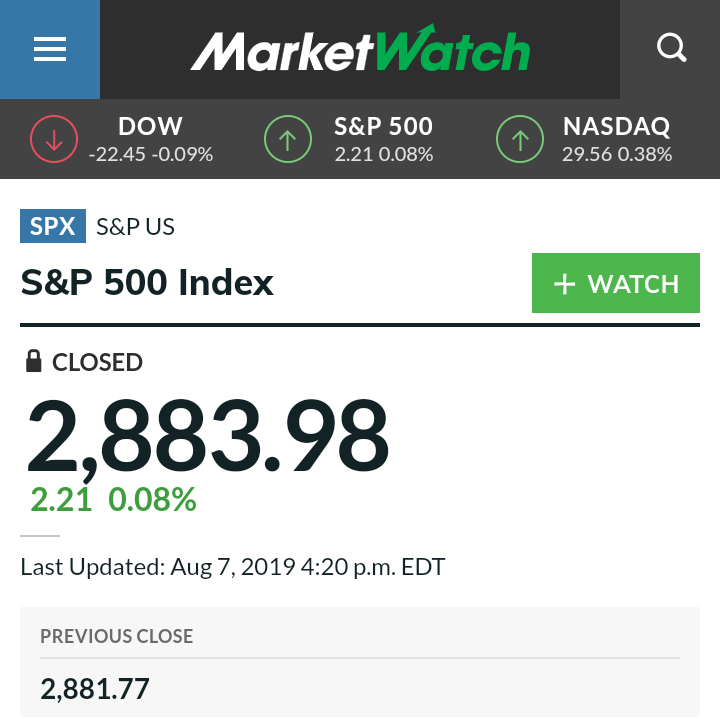Image resolution: width=720 pixels, height=719 pixels.
Task: Click the plus icon on WATCH button
Action: coord(565,284)
